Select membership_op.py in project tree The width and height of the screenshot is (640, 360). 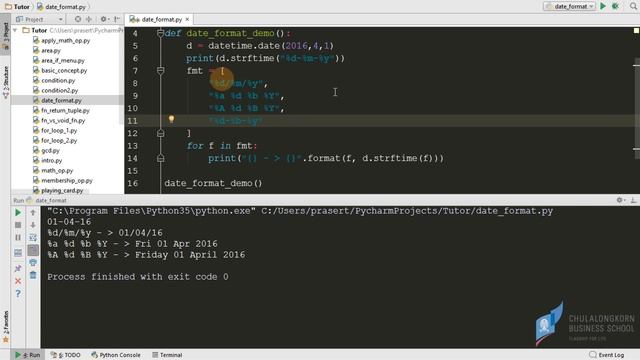click(63, 180)
